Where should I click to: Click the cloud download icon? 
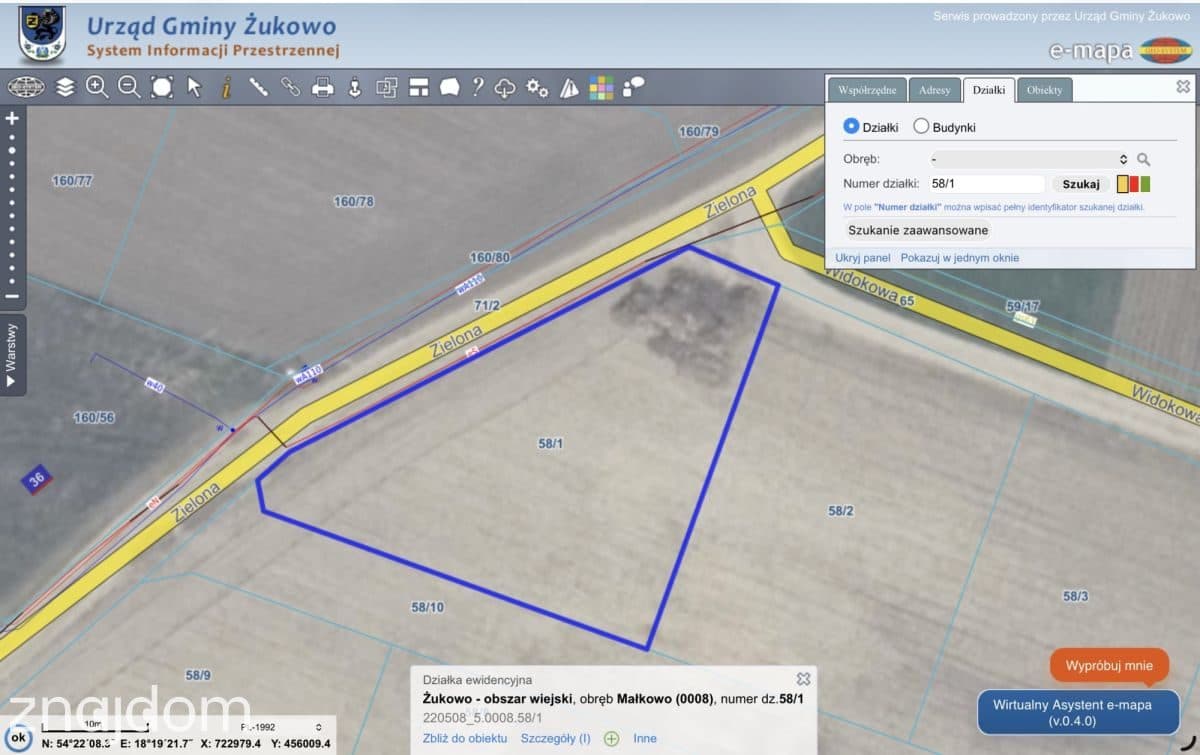(505, 87)
